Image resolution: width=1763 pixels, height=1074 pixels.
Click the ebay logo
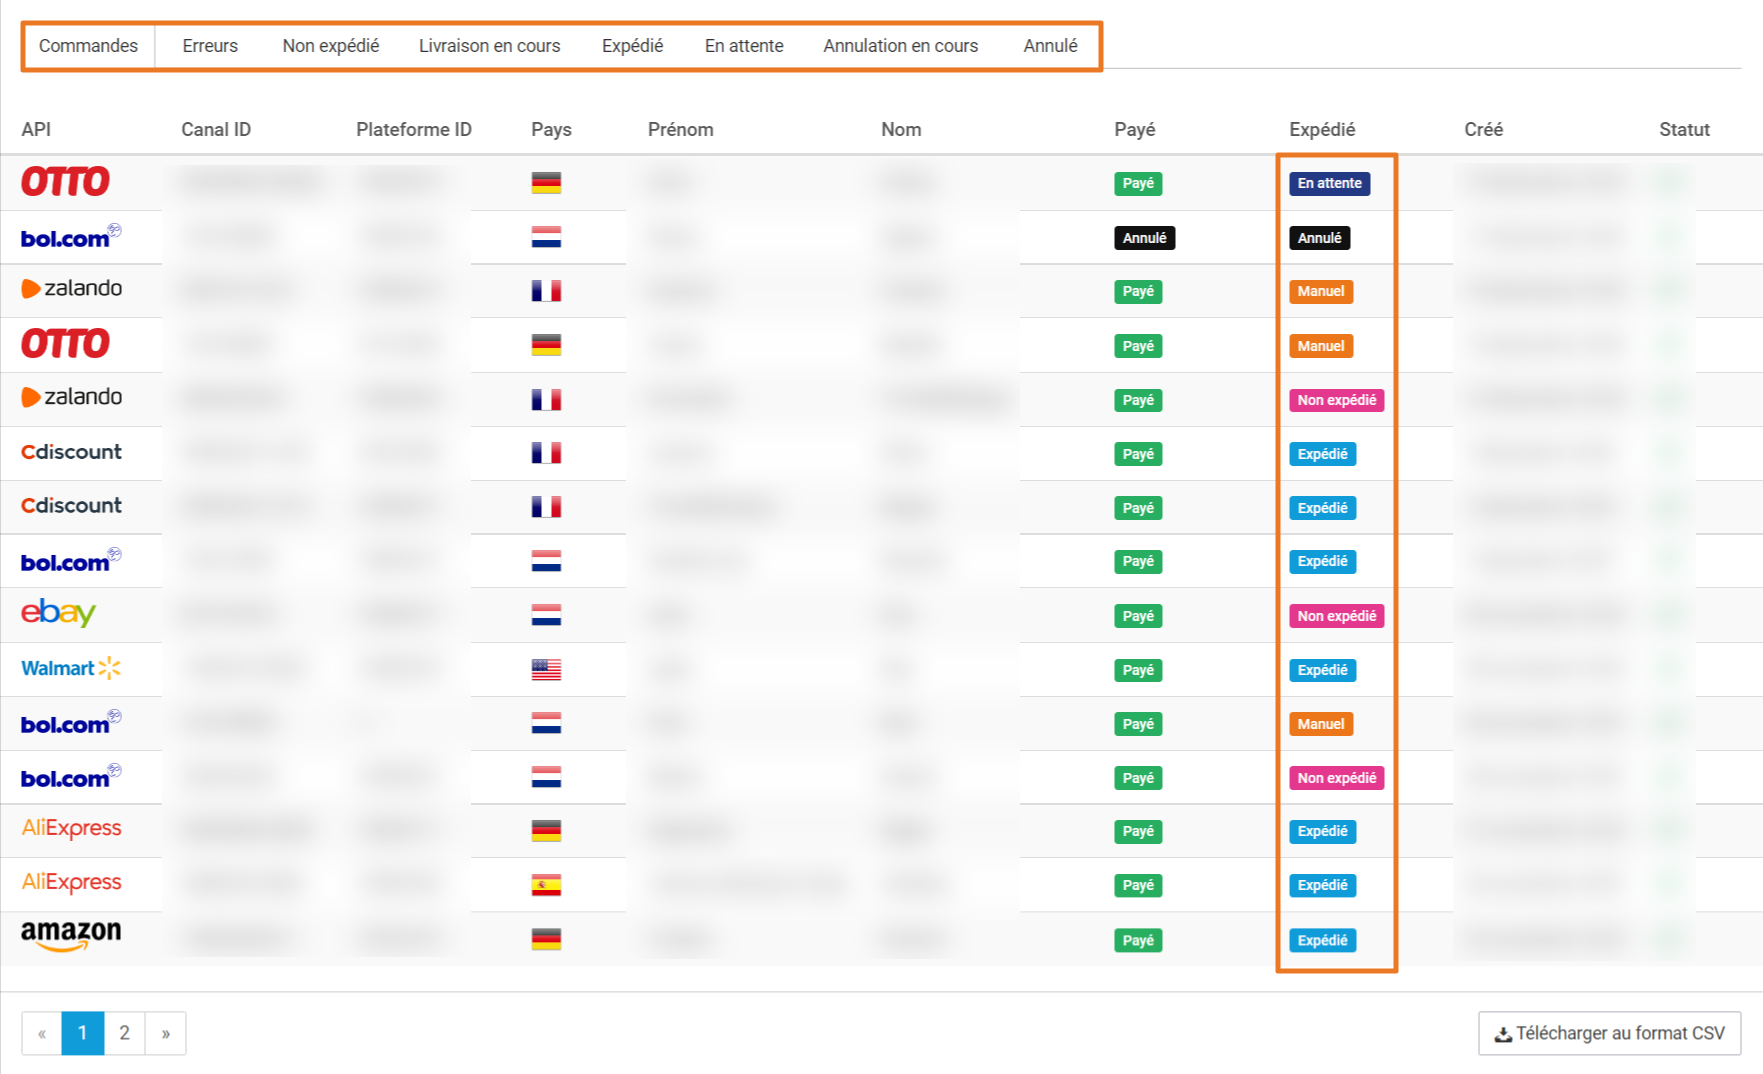[58, 612]
